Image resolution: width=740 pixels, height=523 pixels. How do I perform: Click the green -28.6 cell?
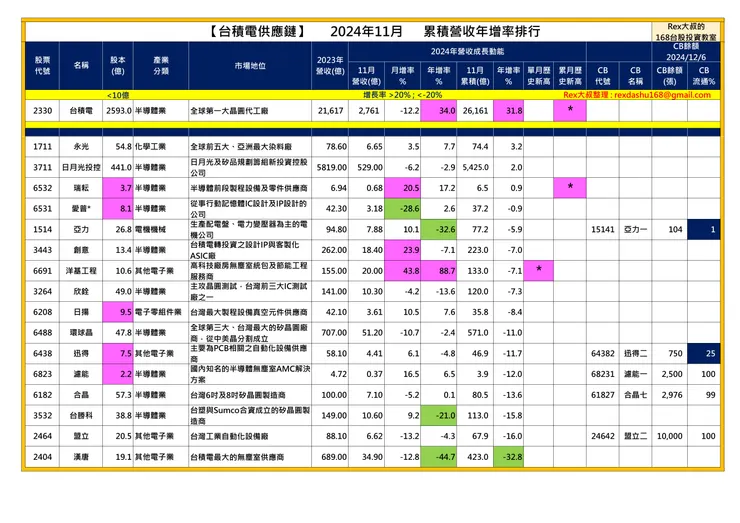[403, 208]
